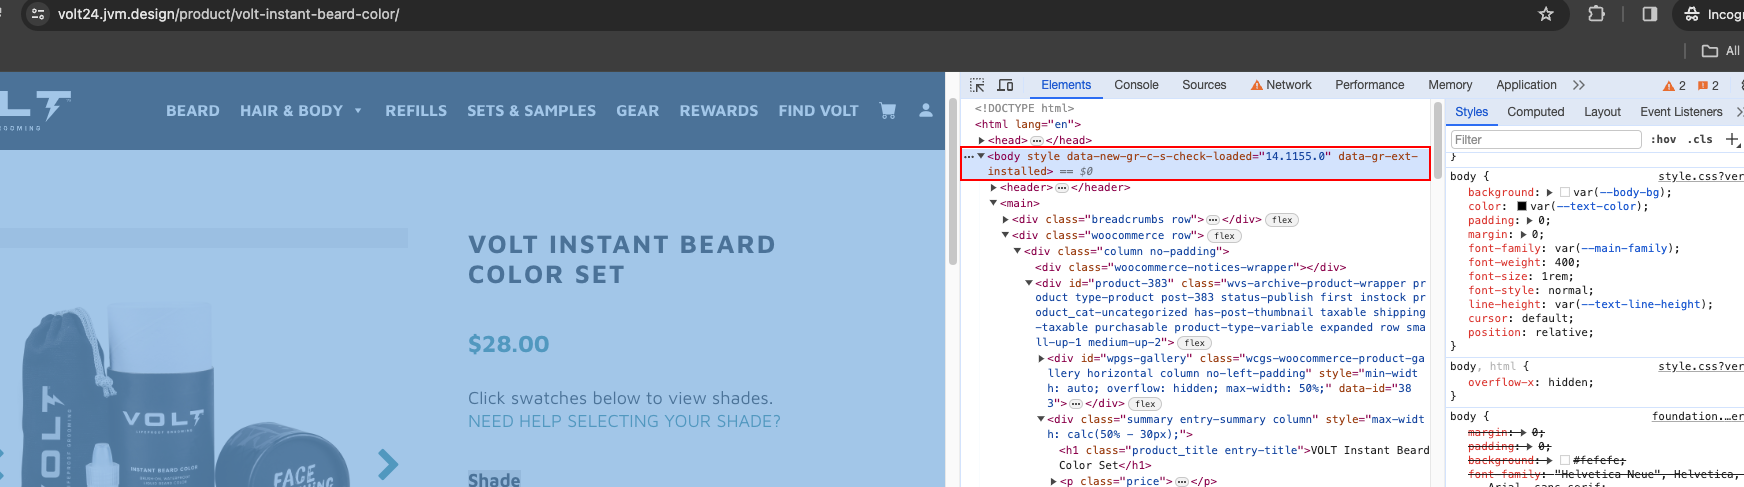Click the --body-bg background color swatch
The width and height of the screenshot is (1744, 487).
click(1565, 193)
